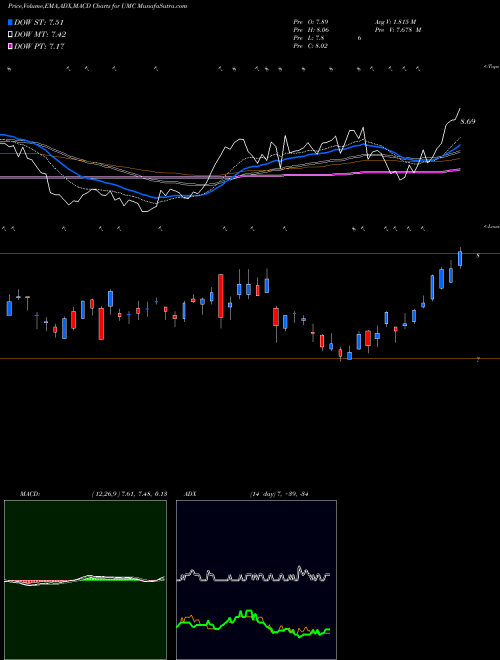This screenshot has height=660, width=500.
Task: Click the 'Pre V: 7.678 M' value
Action: (x=397, y=30)
